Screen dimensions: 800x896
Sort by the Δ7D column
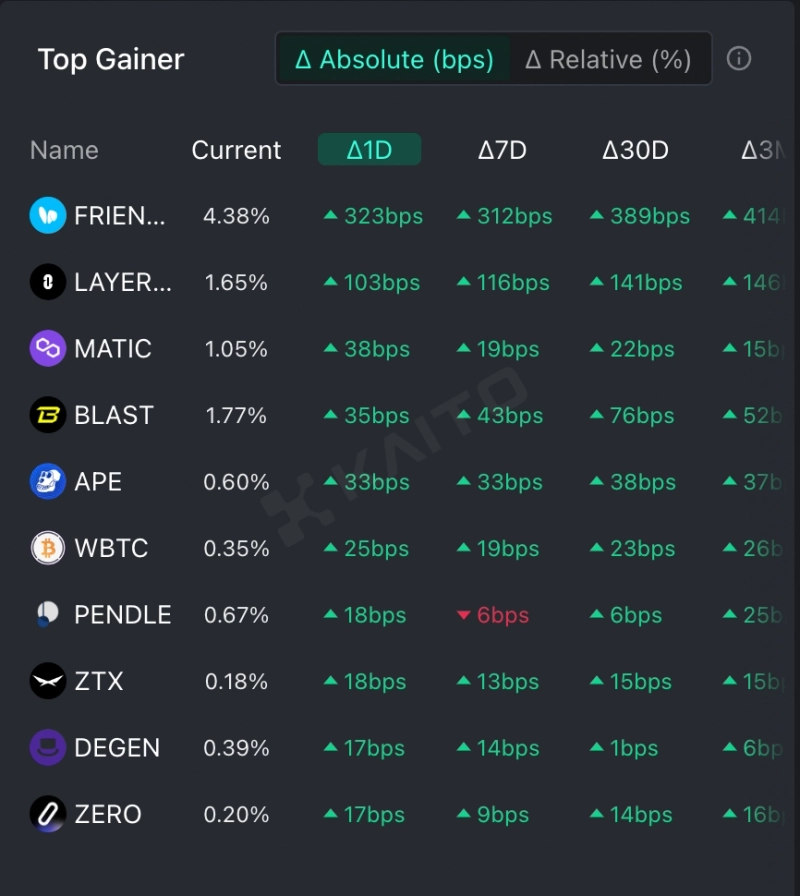click(x=502, y=150)
